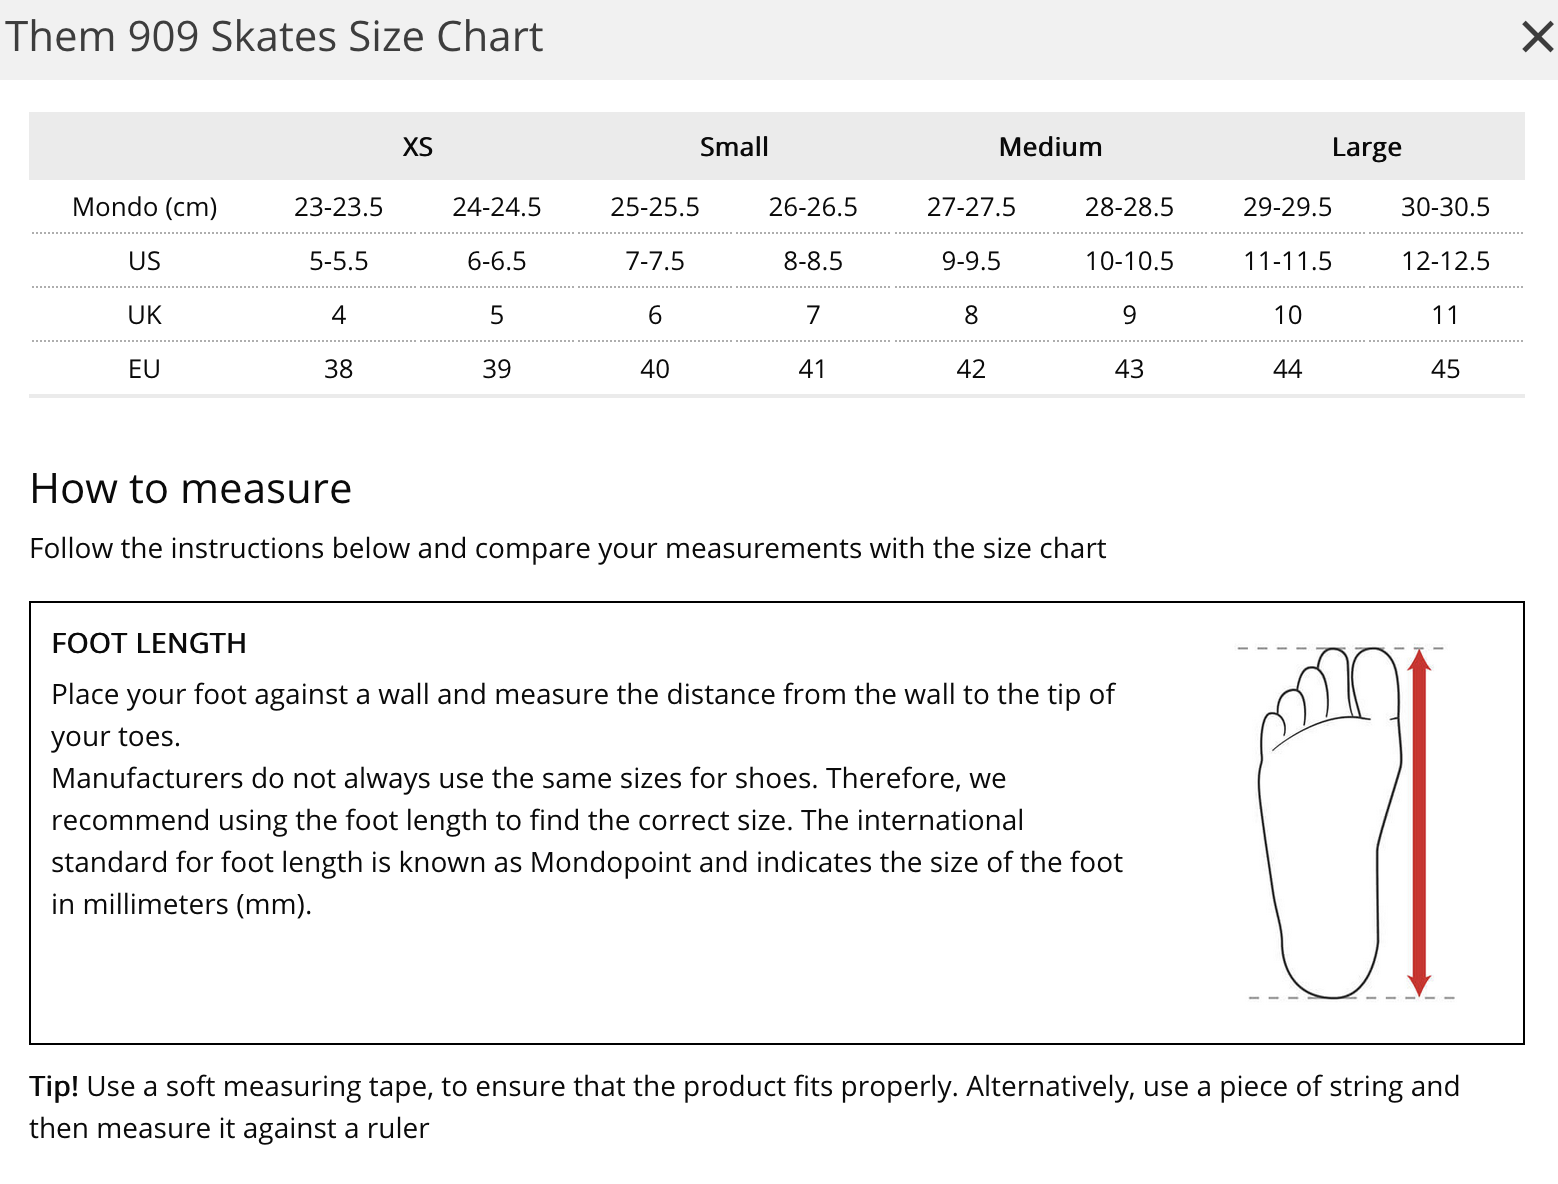The image size is (1558, 1184).
Task: Select the XS size column header
Action: (418, 147)
